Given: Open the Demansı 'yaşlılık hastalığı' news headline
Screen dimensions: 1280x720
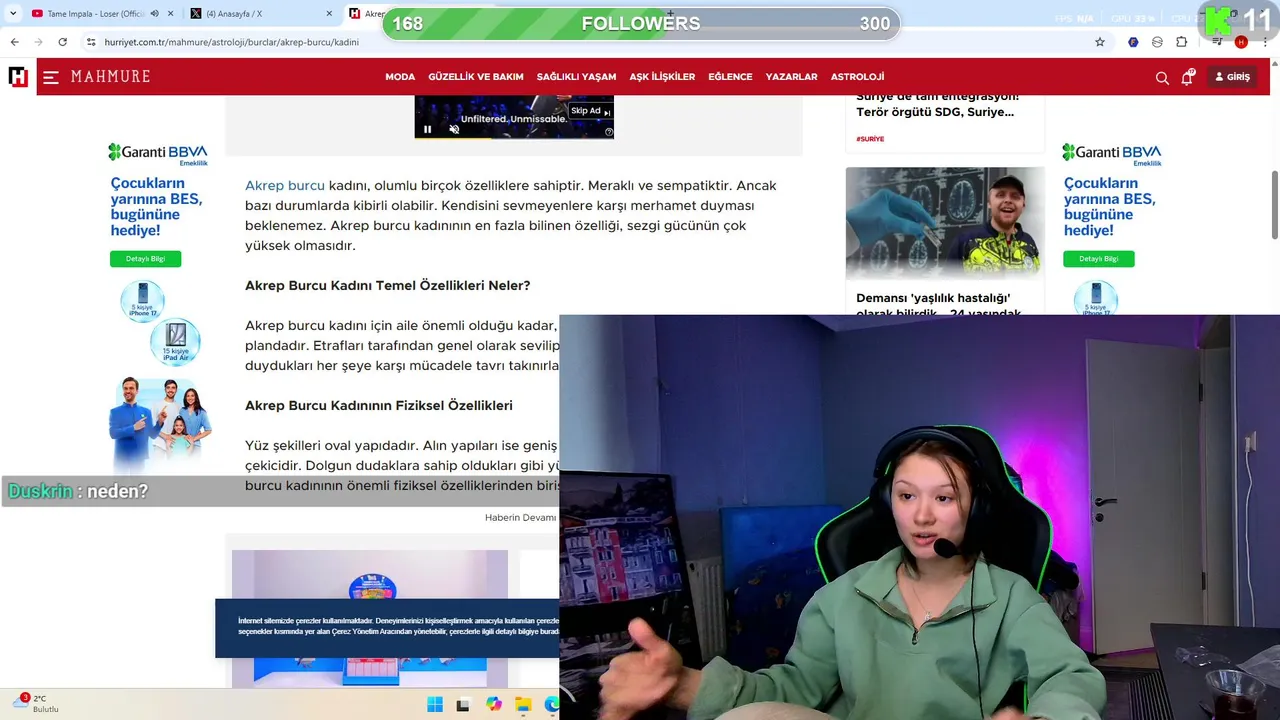Looking at the screenshot, I should coord(938,305).
